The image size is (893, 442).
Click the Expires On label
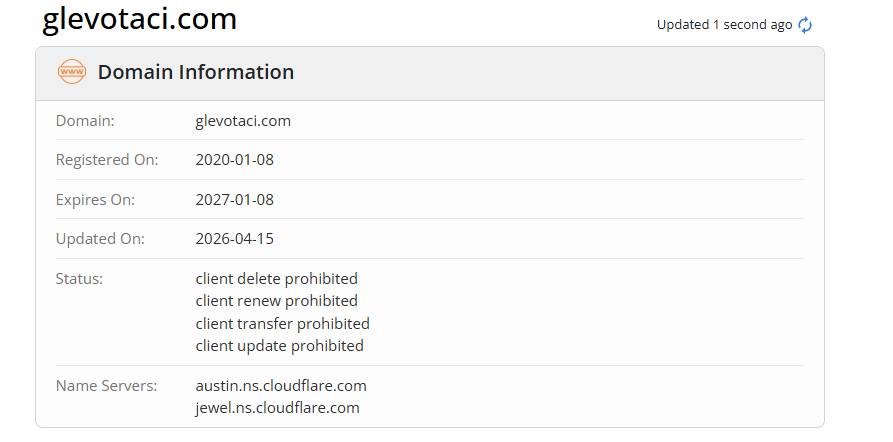[95, 199]
